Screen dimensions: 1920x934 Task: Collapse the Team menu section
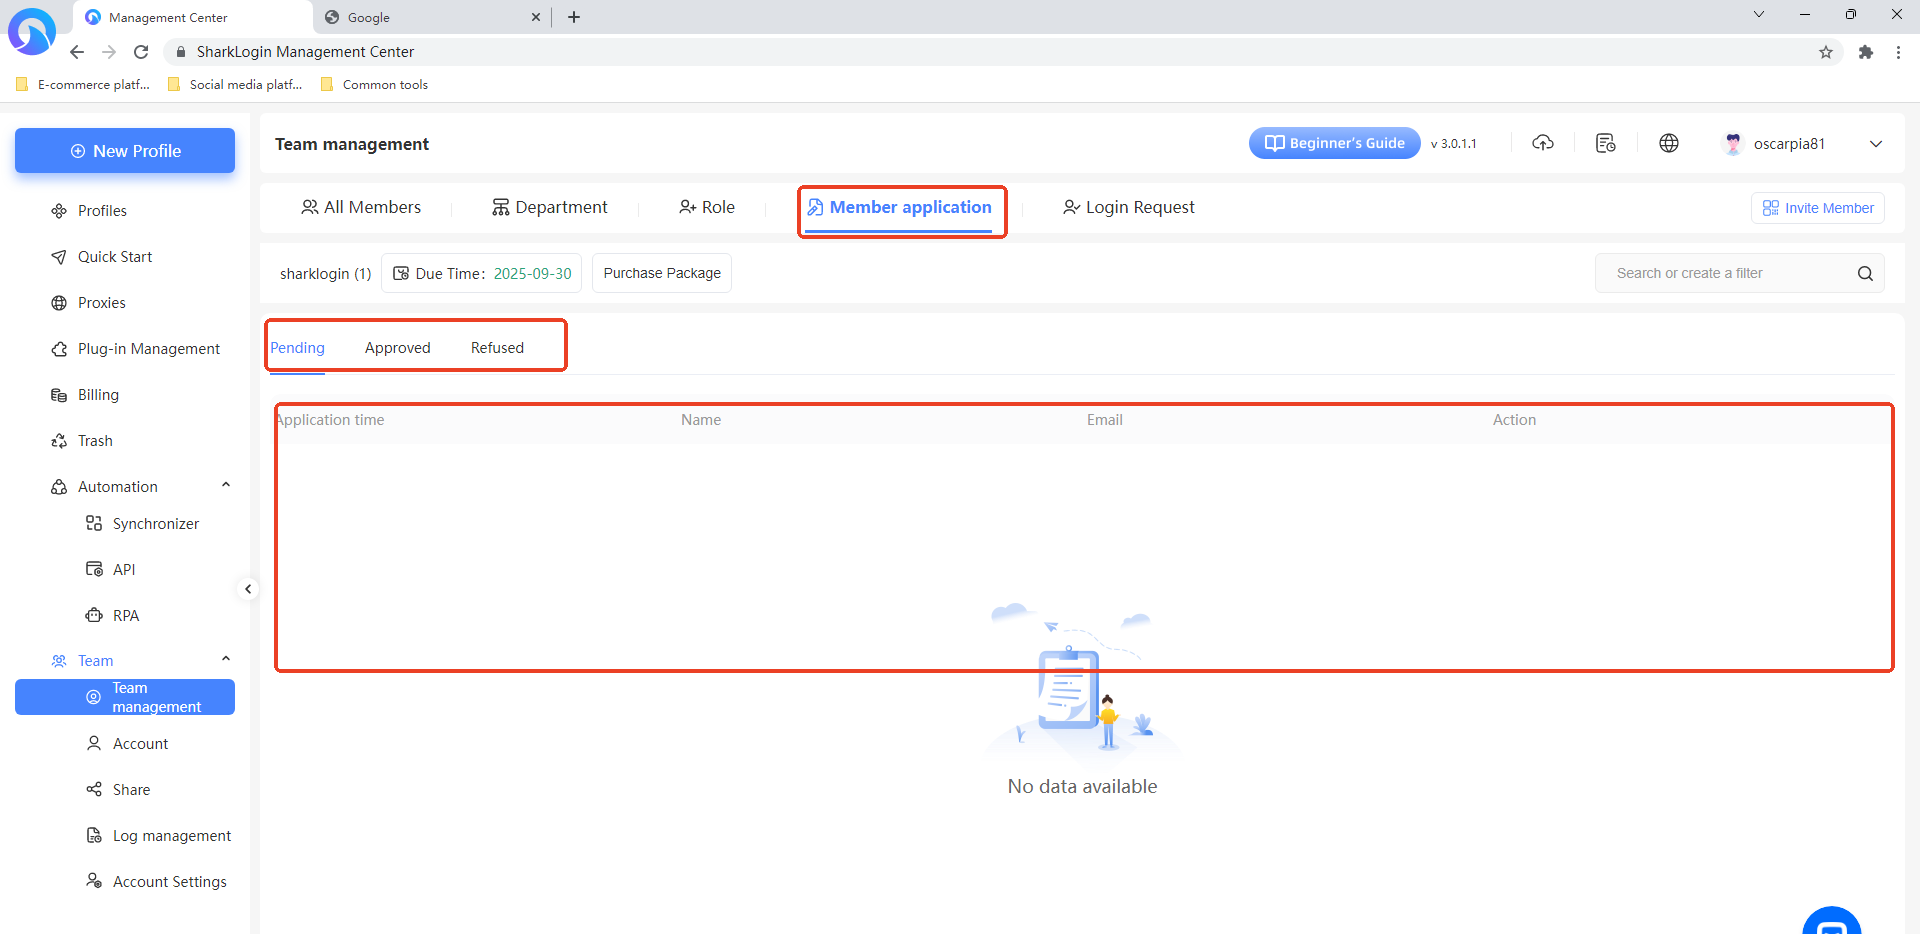click(226, 660)
